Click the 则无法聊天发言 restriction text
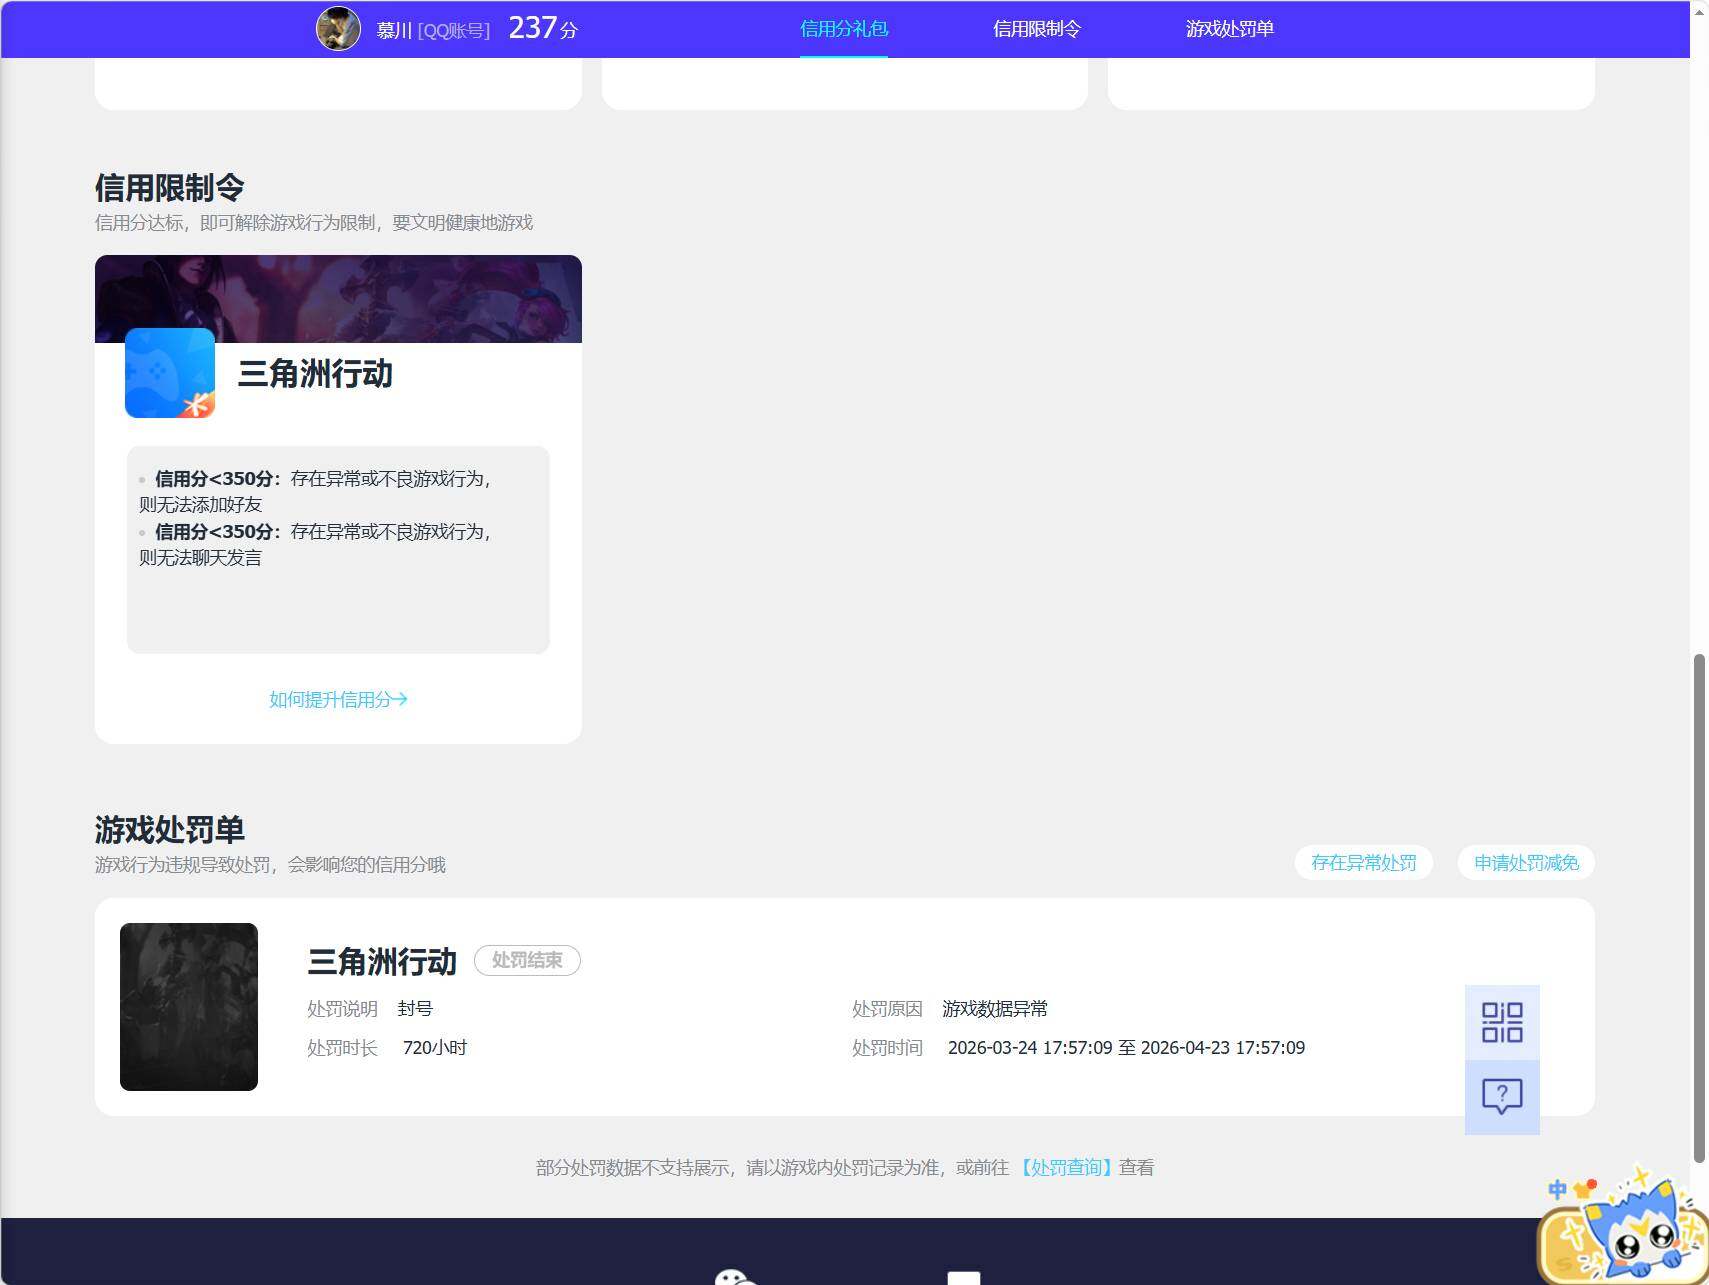Screen dimensions: 1709x1285 (x=200, y=558)
